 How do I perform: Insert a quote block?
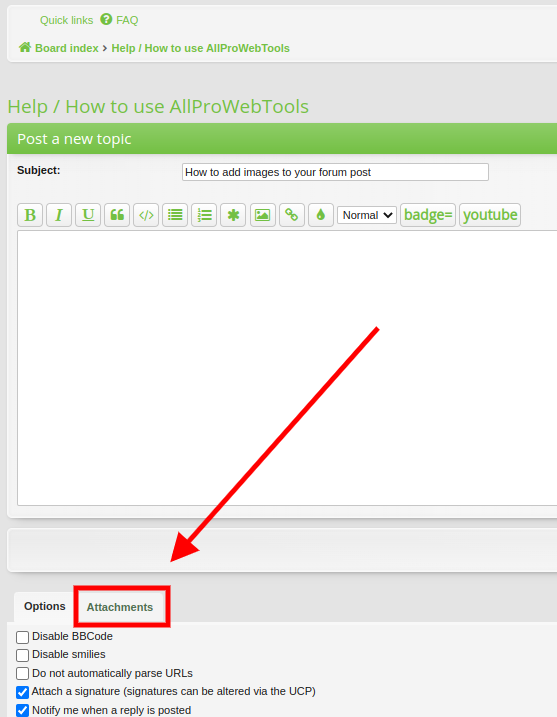pos(117,215)
